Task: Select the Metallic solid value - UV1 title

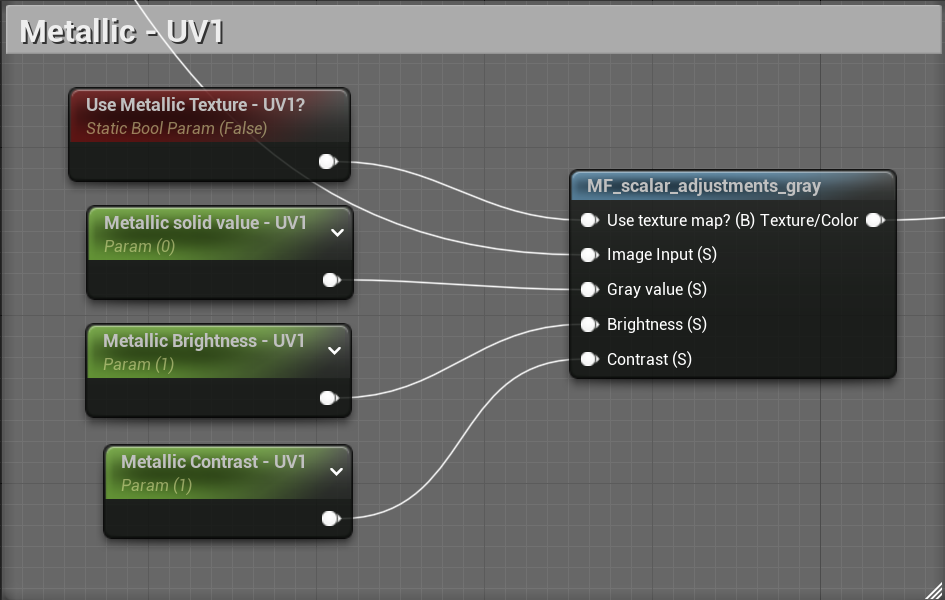Action: pos(206,223)
